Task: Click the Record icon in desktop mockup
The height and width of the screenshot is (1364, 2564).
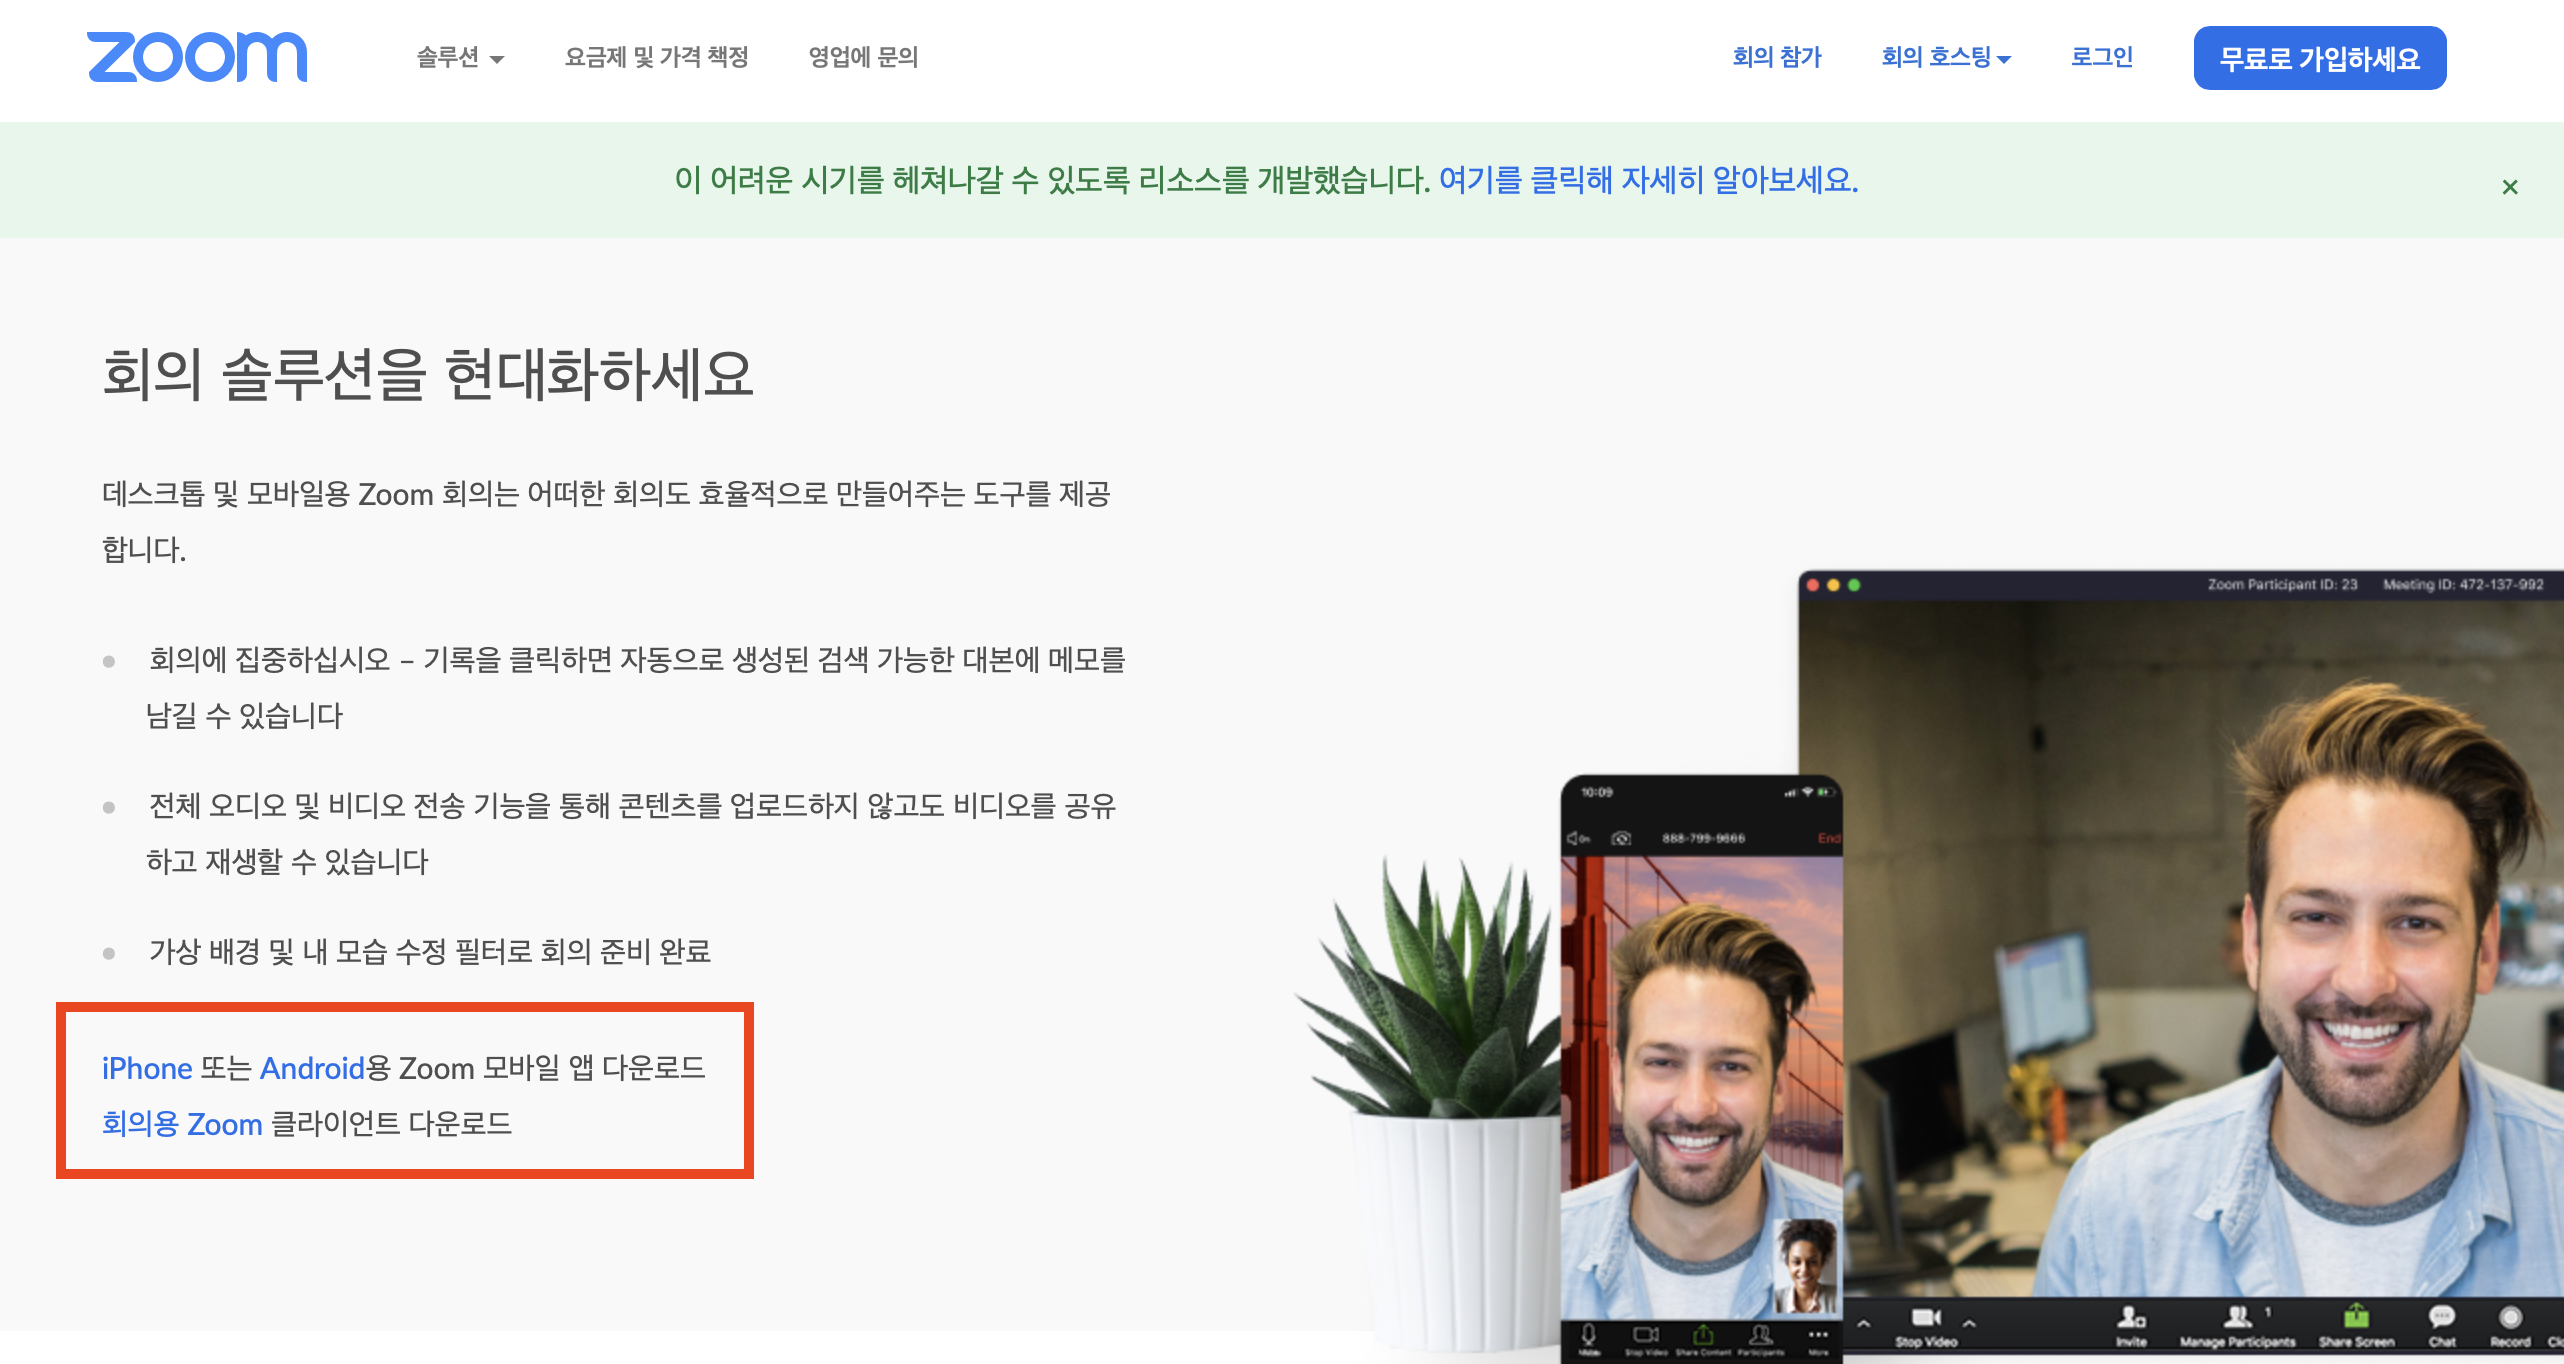Action: 2509,1318
